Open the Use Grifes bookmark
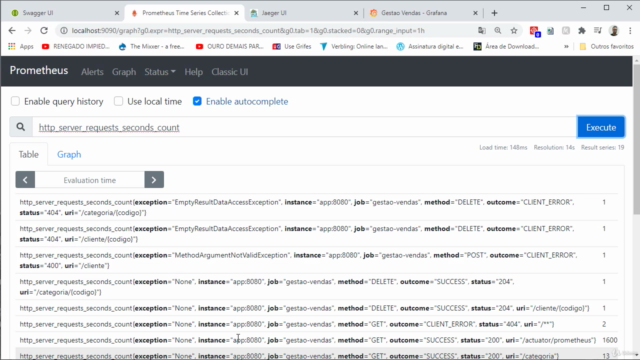The image size is (640, 360). click(292, 47)
